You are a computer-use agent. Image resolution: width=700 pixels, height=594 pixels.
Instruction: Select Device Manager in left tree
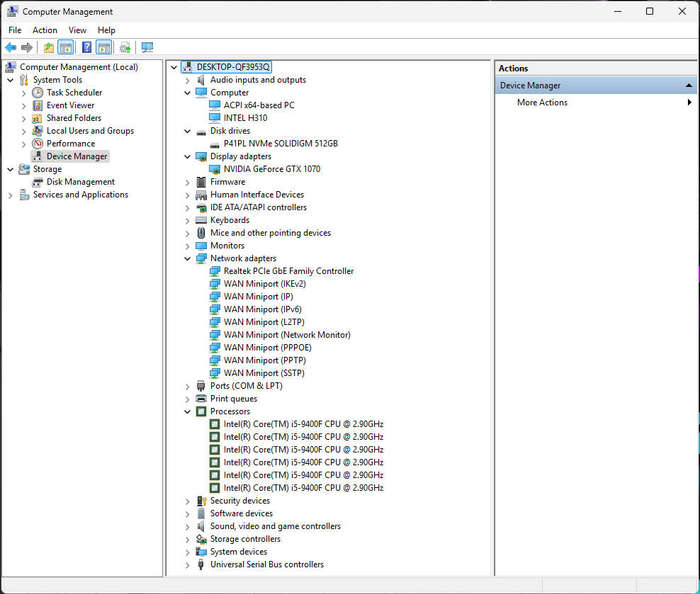click(77, 157)
